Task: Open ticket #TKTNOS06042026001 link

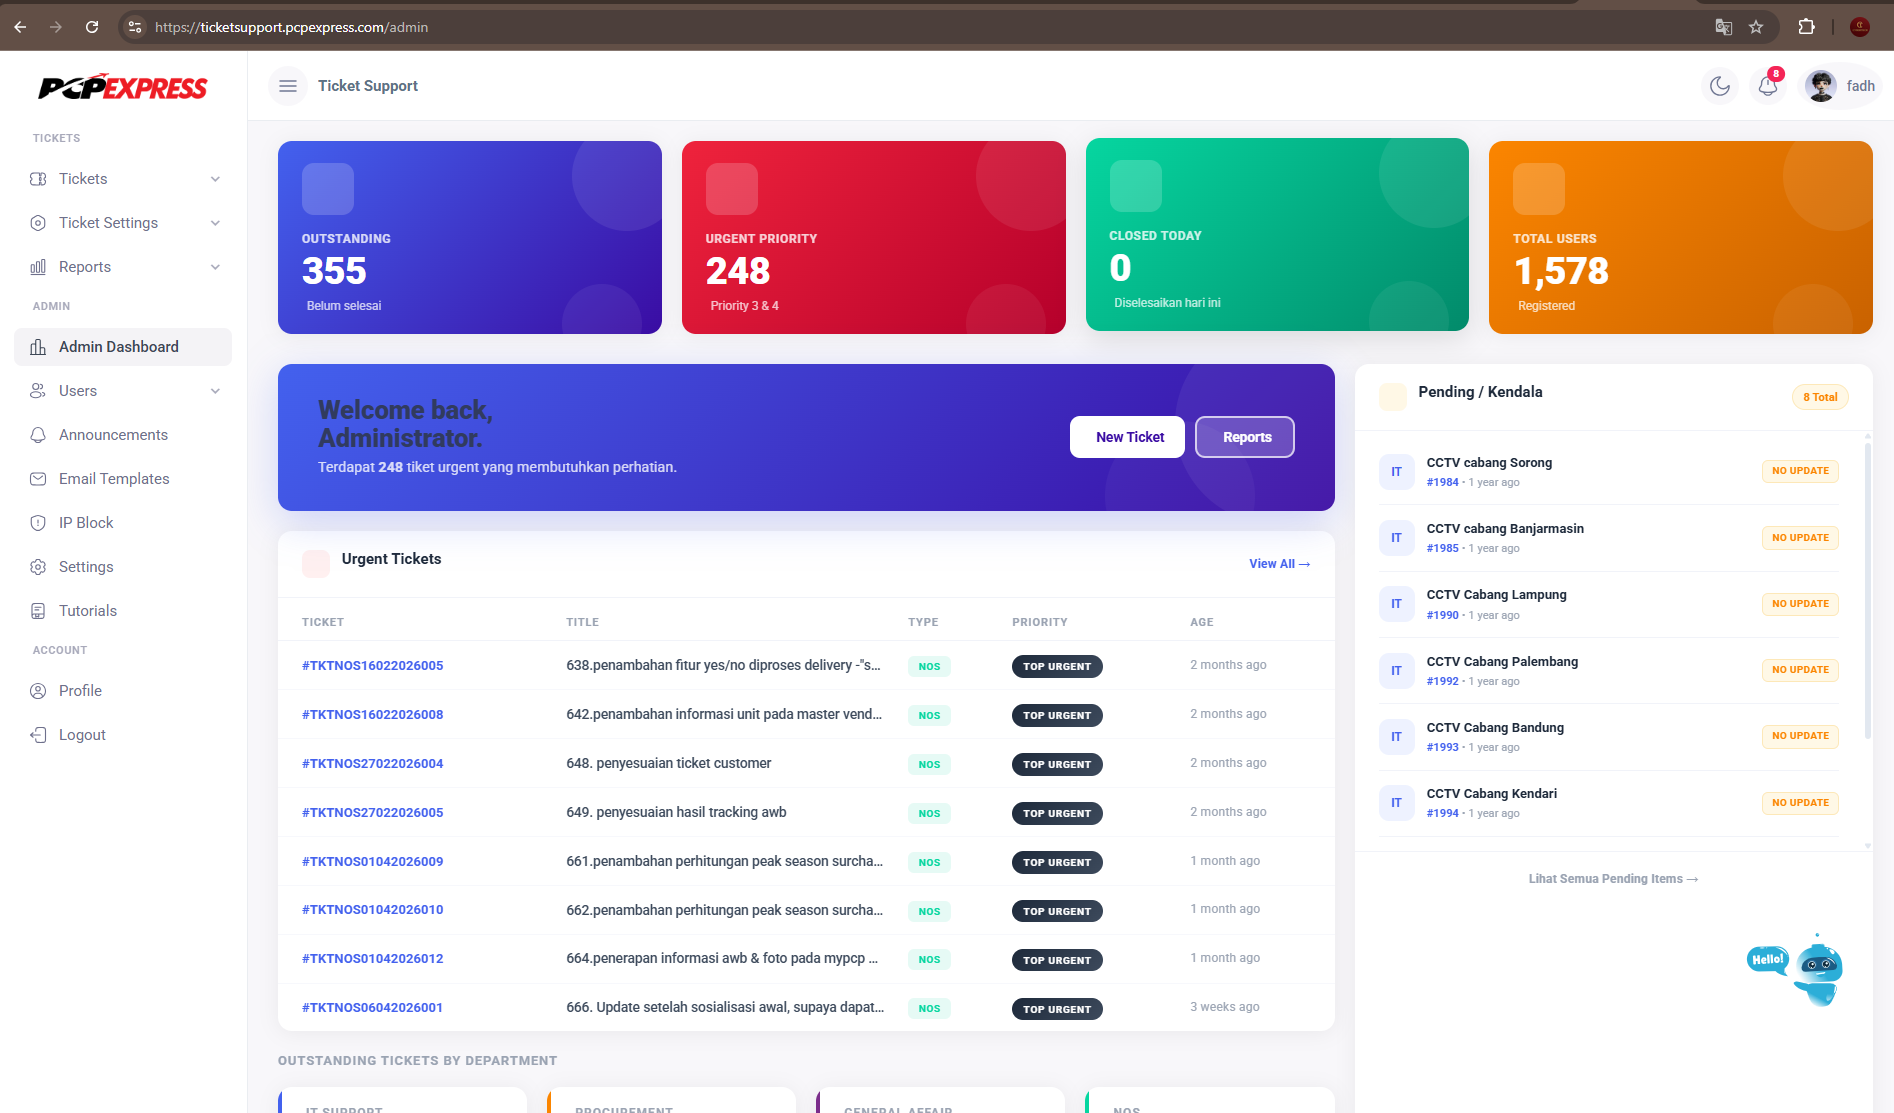Action: point(372,1008)
